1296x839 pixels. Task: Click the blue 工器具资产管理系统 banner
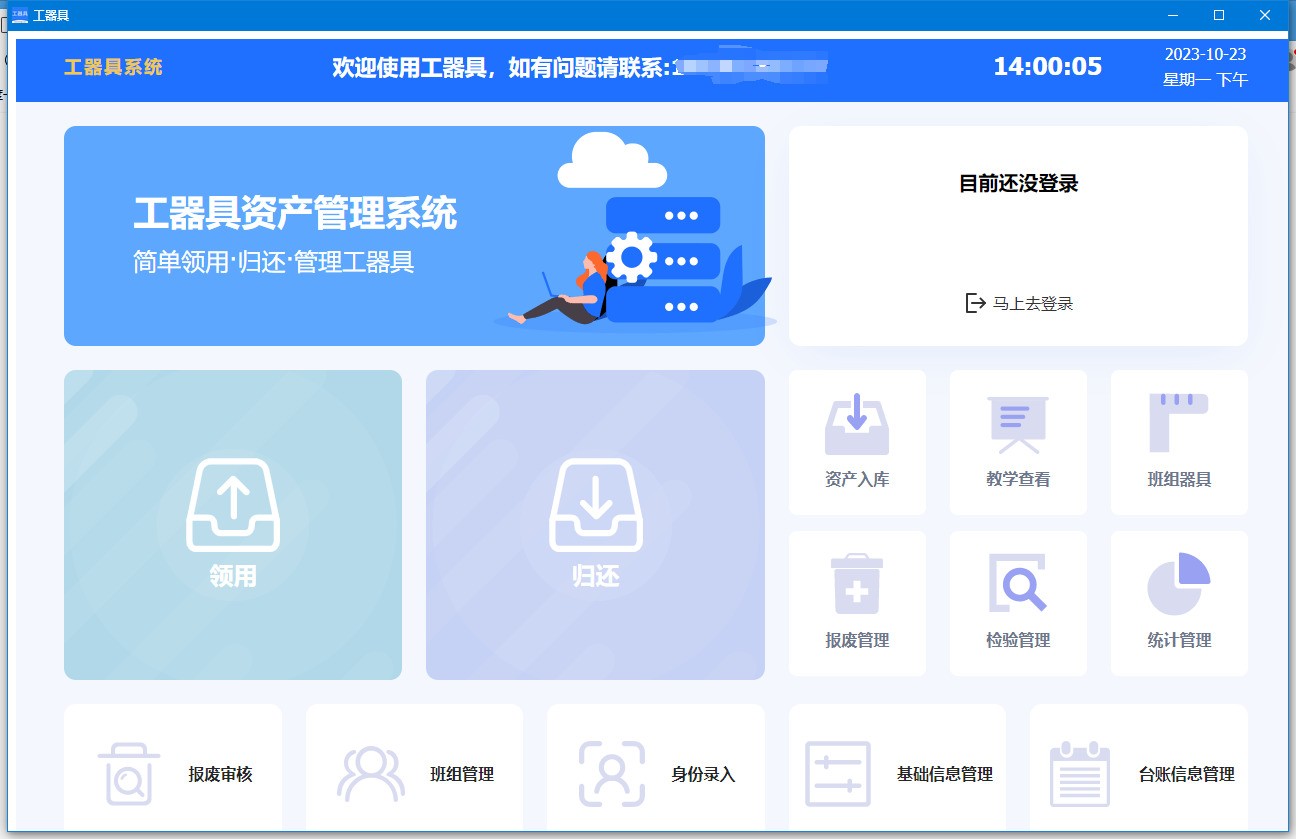[x=414, y=235]
